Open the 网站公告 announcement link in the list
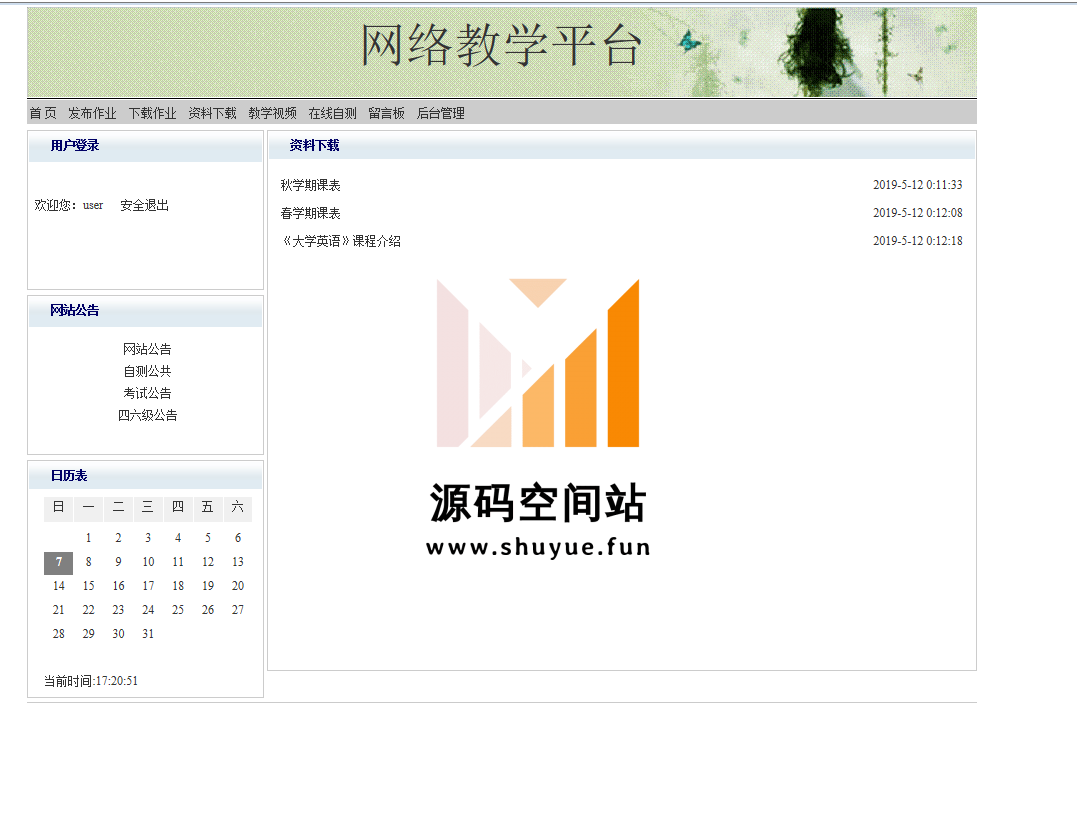Screen dimensions: 1077x840 pos(147,350)
